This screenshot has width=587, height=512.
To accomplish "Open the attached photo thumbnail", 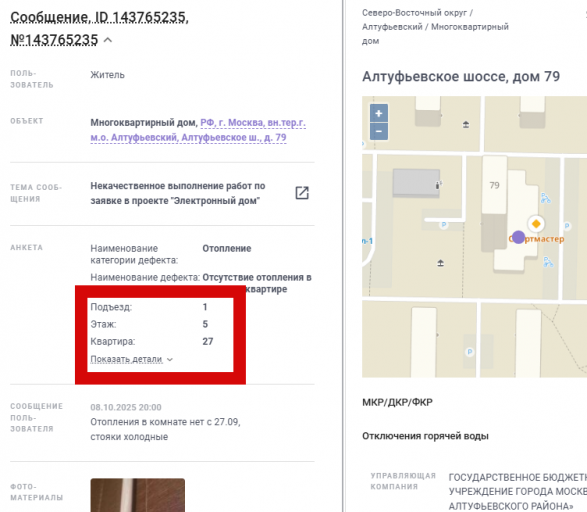I will [137, 495].
